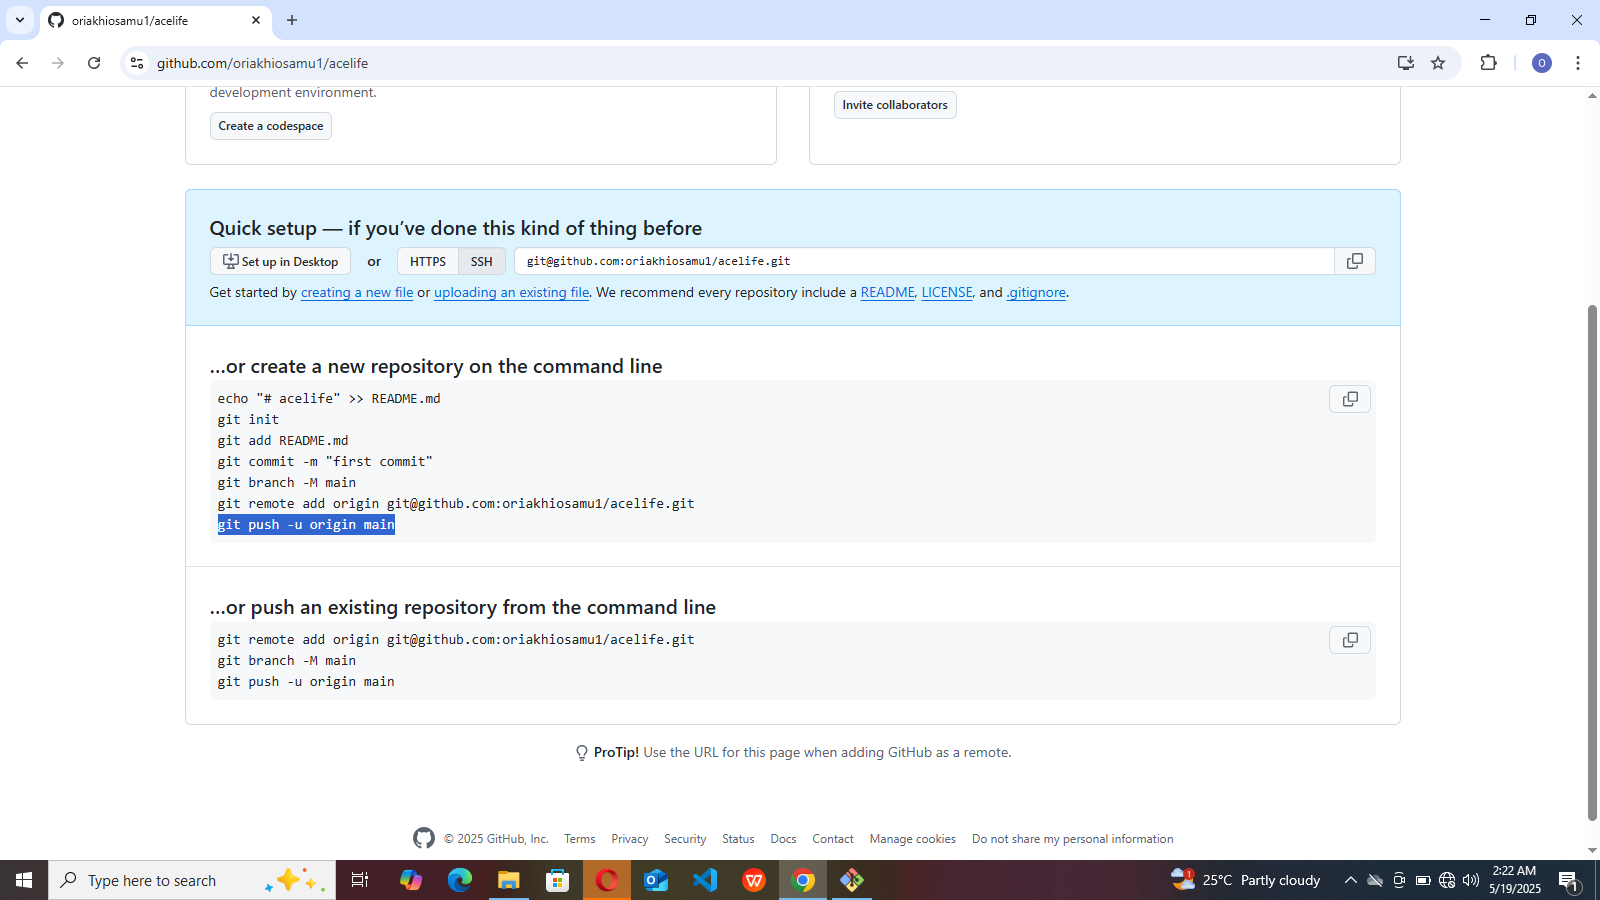Launch Microsoft Edge from the taskbar
The image size is (1600, 900).
pyautogui.click(x=460, y=880)
